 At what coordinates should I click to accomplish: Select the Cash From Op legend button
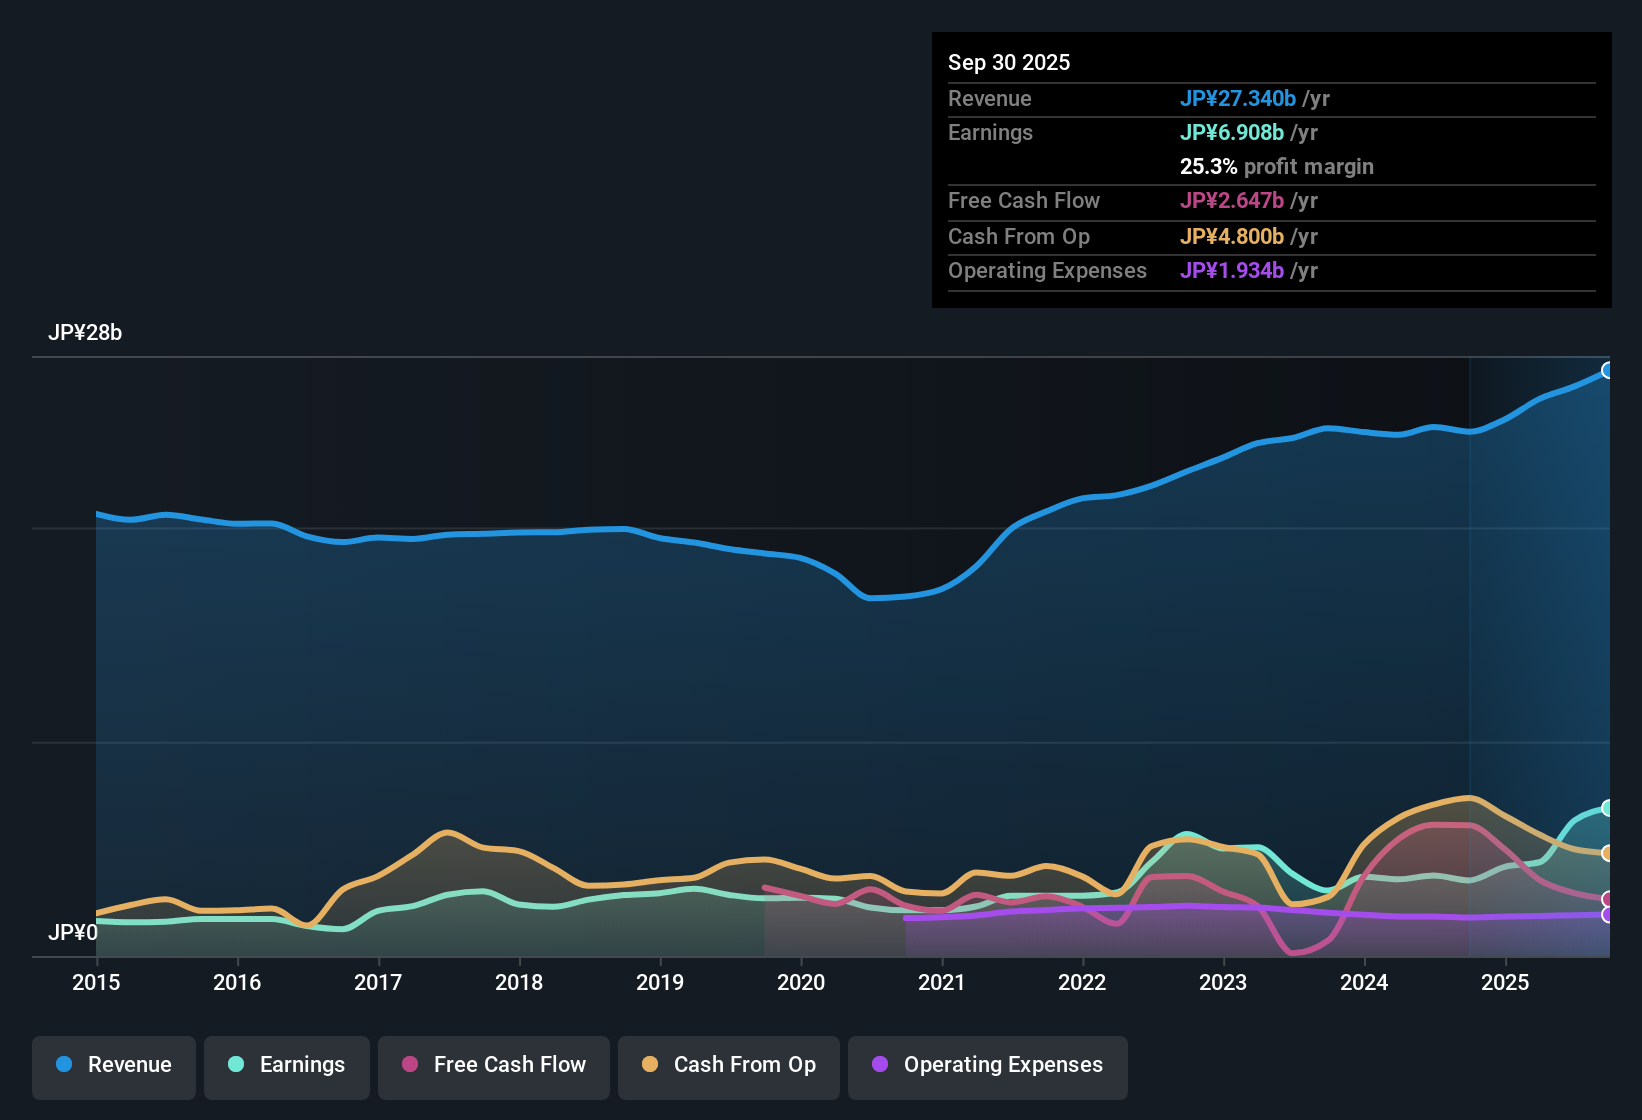pyautogui.click(x=728, y=1065)
